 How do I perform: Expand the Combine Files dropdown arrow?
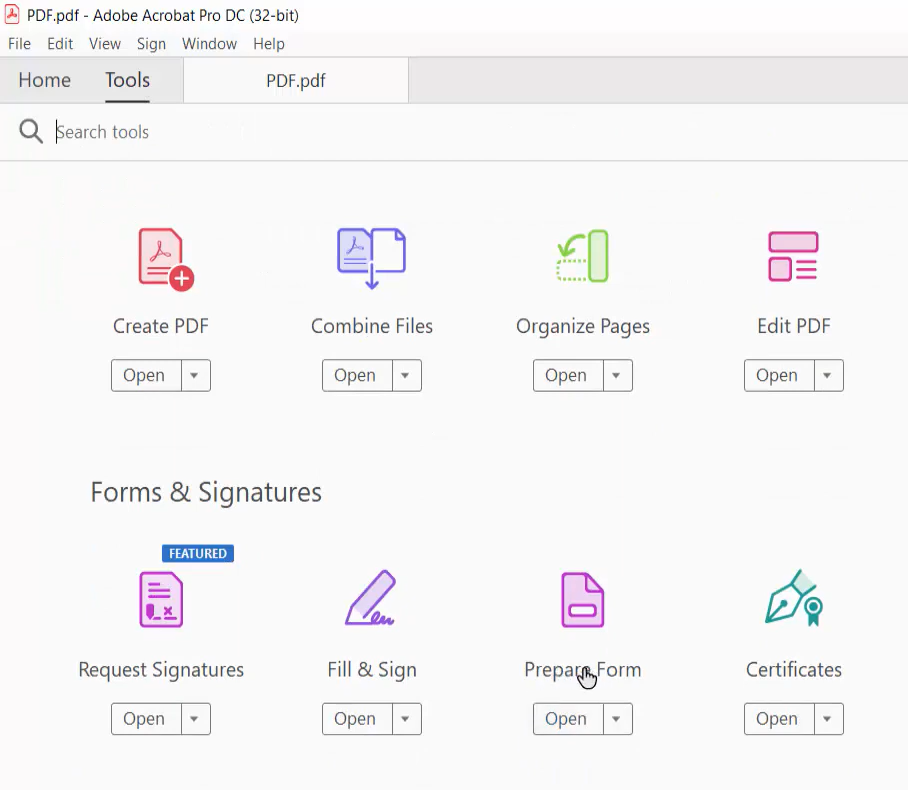(x=406, y=375)
